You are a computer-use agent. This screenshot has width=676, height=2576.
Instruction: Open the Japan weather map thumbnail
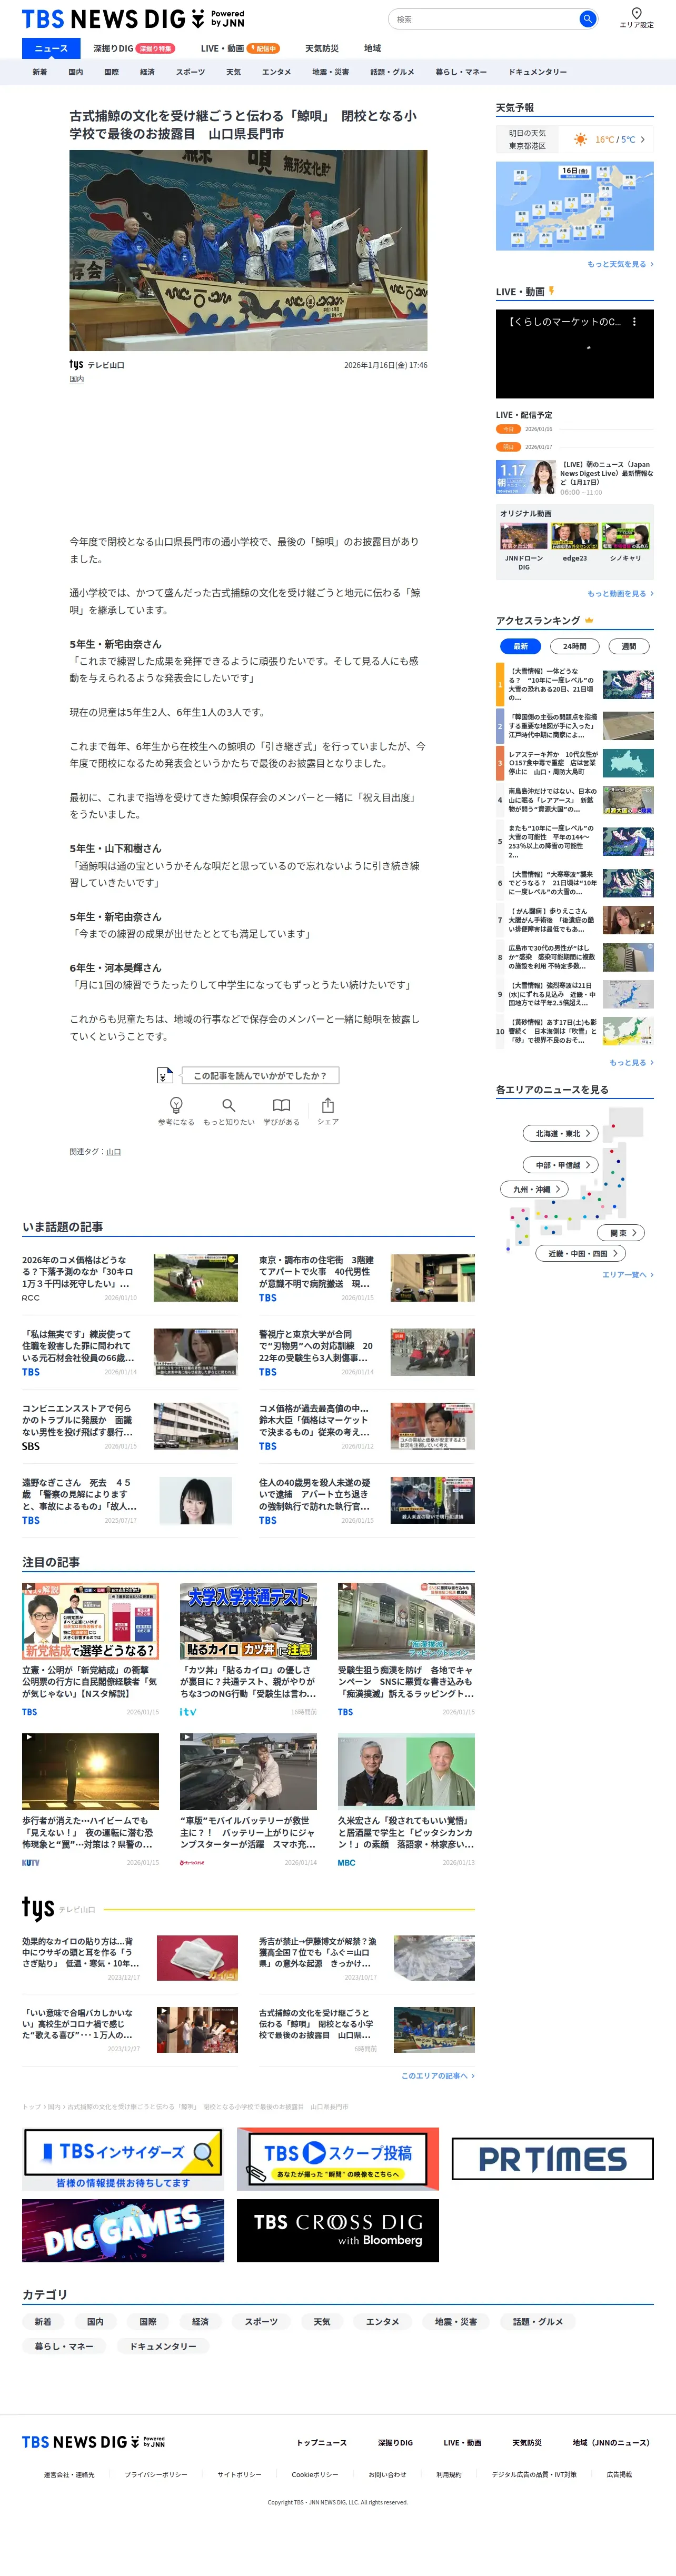(575, 206)
